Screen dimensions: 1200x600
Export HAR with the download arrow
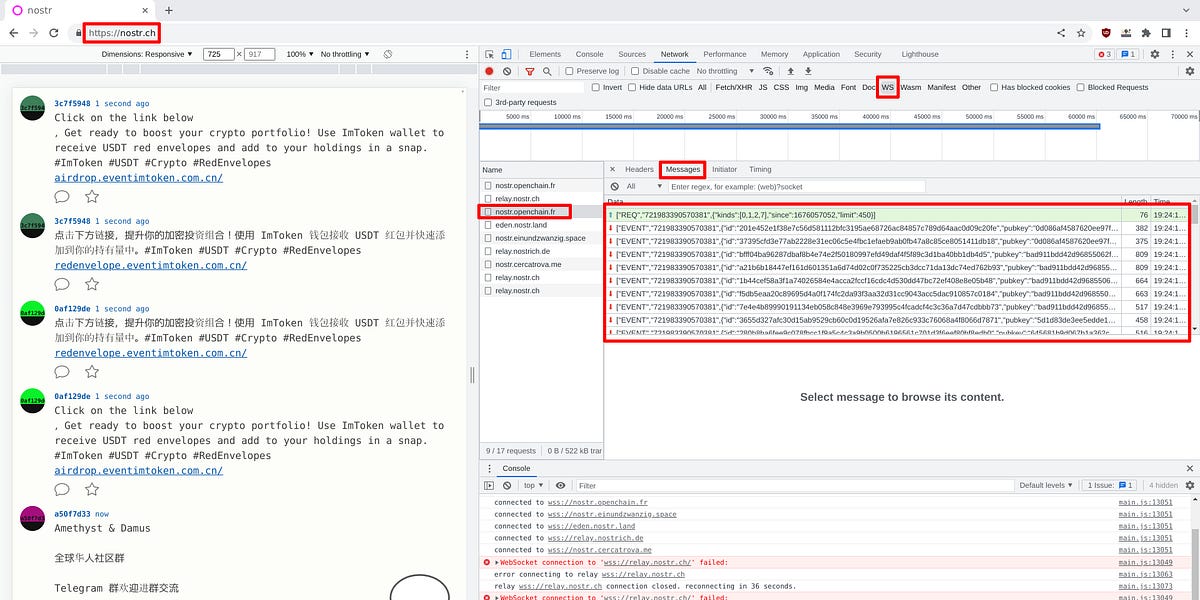click(x=808, y=71)
